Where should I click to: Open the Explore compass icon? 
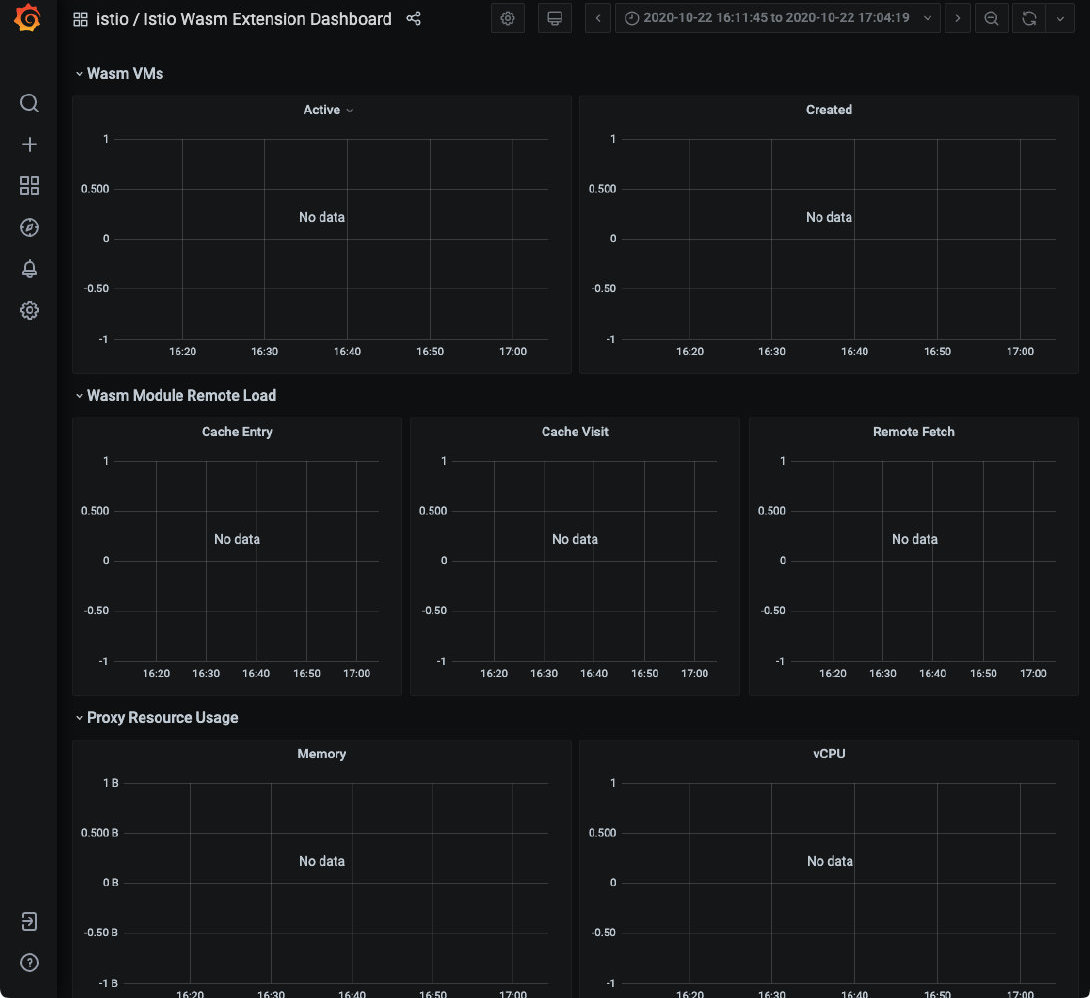[x=29, y=228]
